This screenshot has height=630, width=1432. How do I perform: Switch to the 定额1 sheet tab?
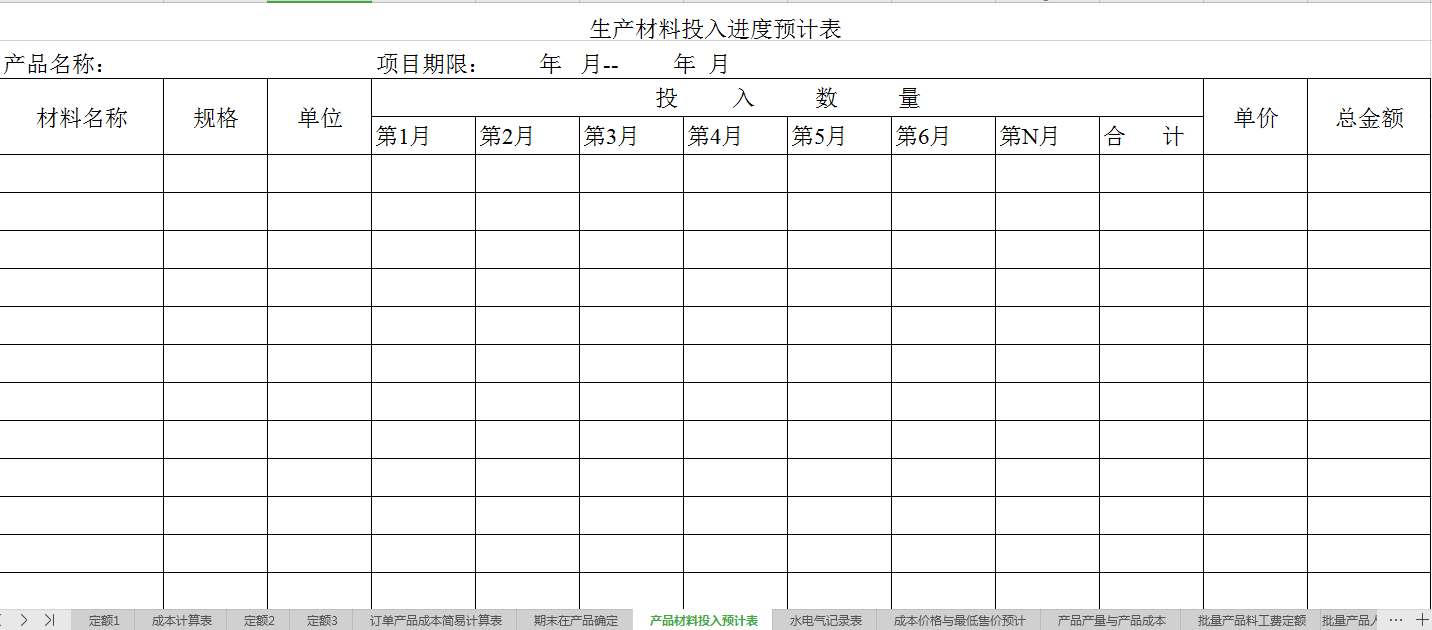tap(102, 619)
